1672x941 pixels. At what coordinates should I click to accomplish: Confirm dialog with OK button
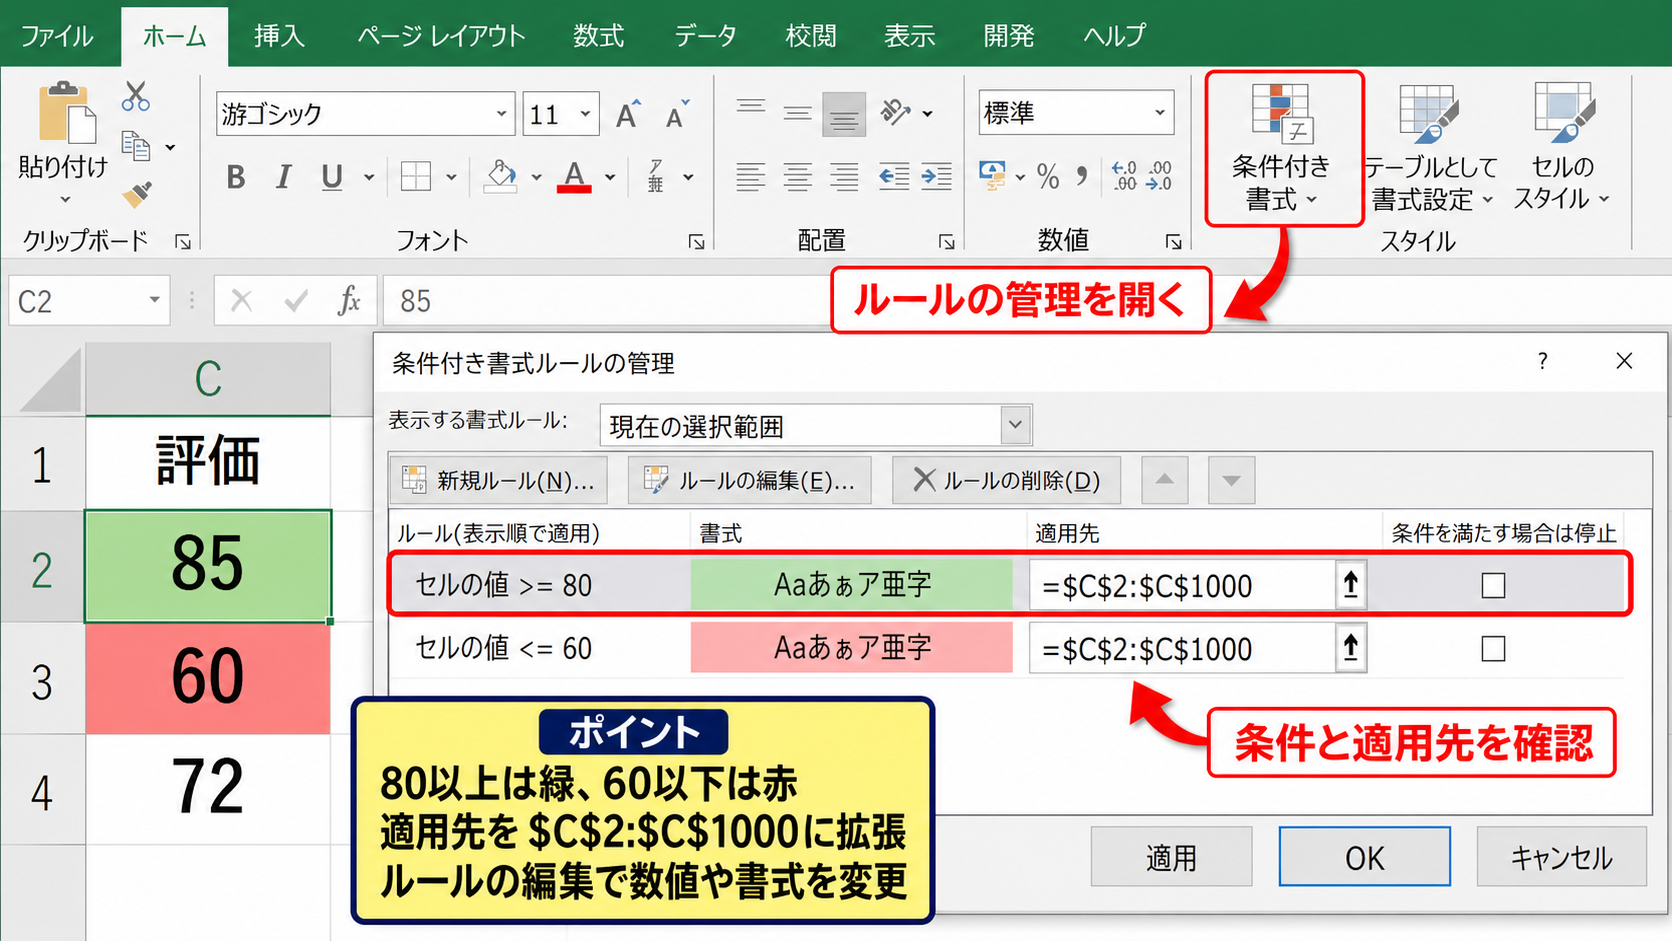click(1364, 857)
